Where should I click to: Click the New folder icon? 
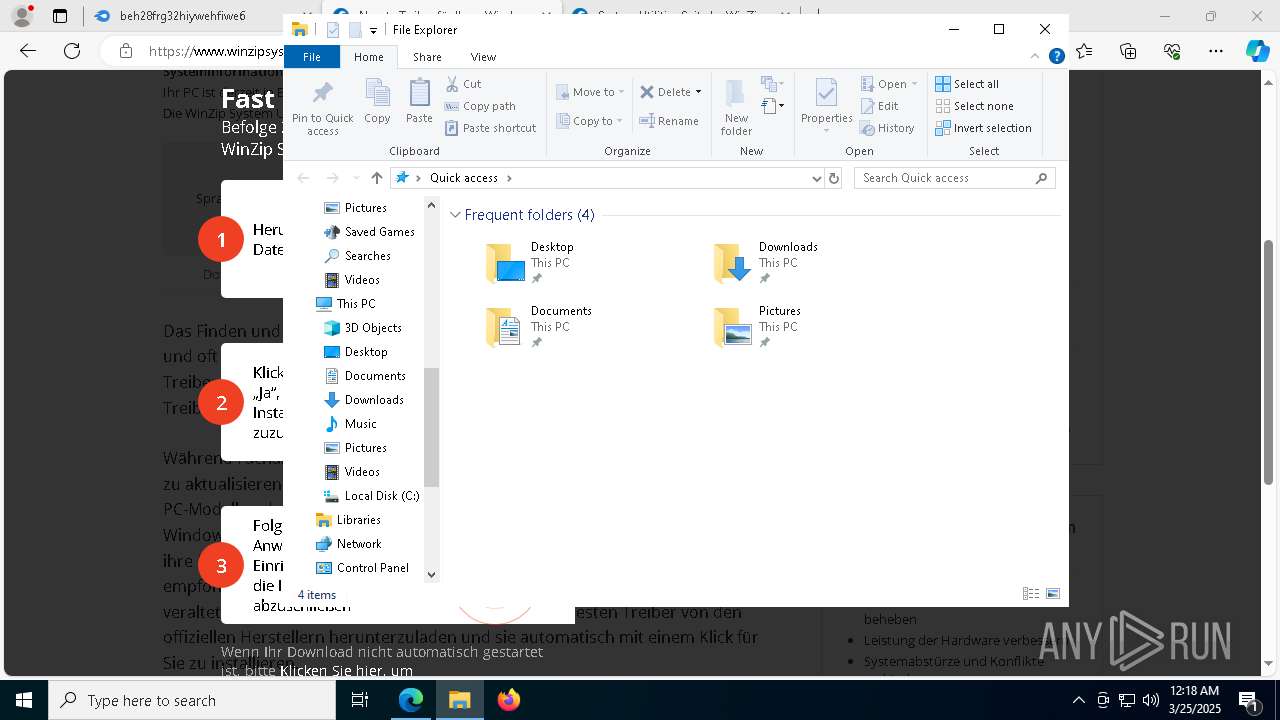click(735, 93)
